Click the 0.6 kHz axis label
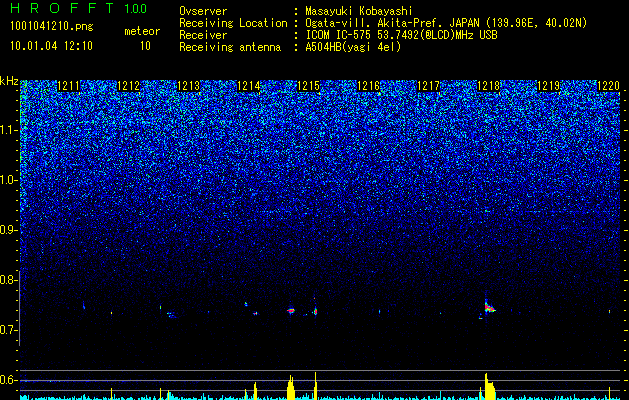Screen dimensions: 629x400 pyautogui.click(x=9, y=380)
